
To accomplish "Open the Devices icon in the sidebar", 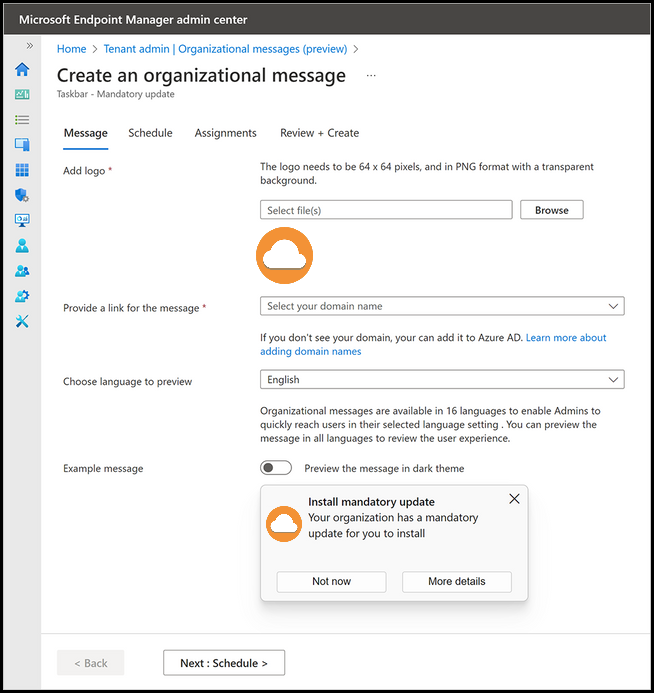I will (22, 144).
